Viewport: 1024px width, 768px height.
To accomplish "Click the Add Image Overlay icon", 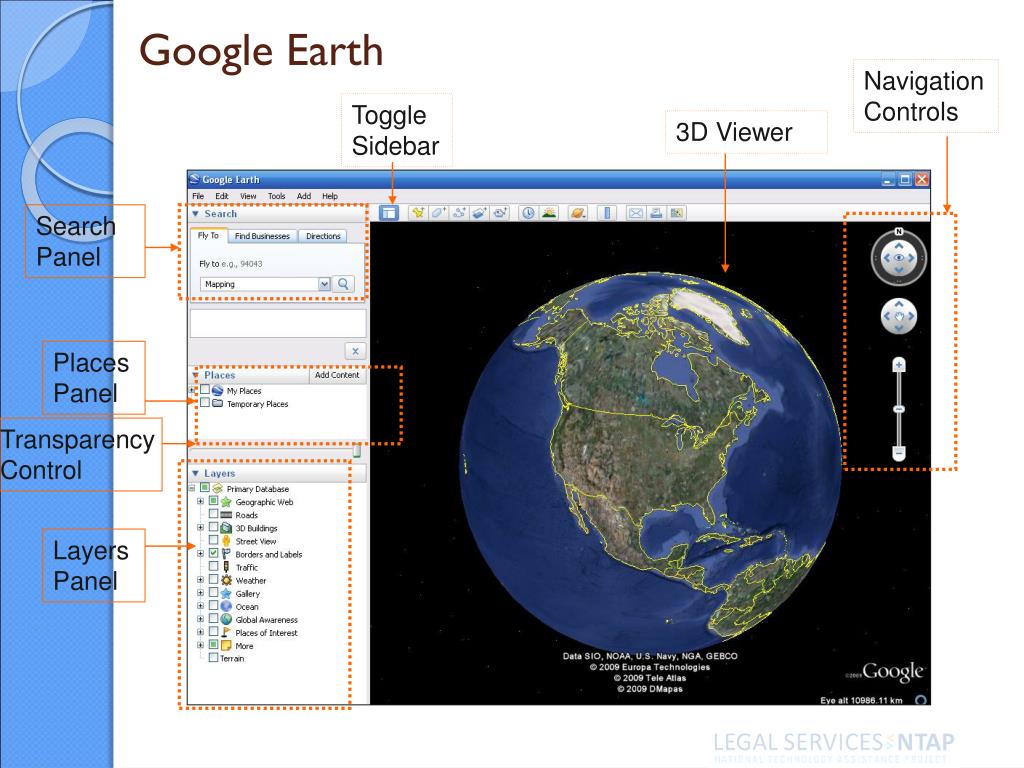I will (479, 213).
